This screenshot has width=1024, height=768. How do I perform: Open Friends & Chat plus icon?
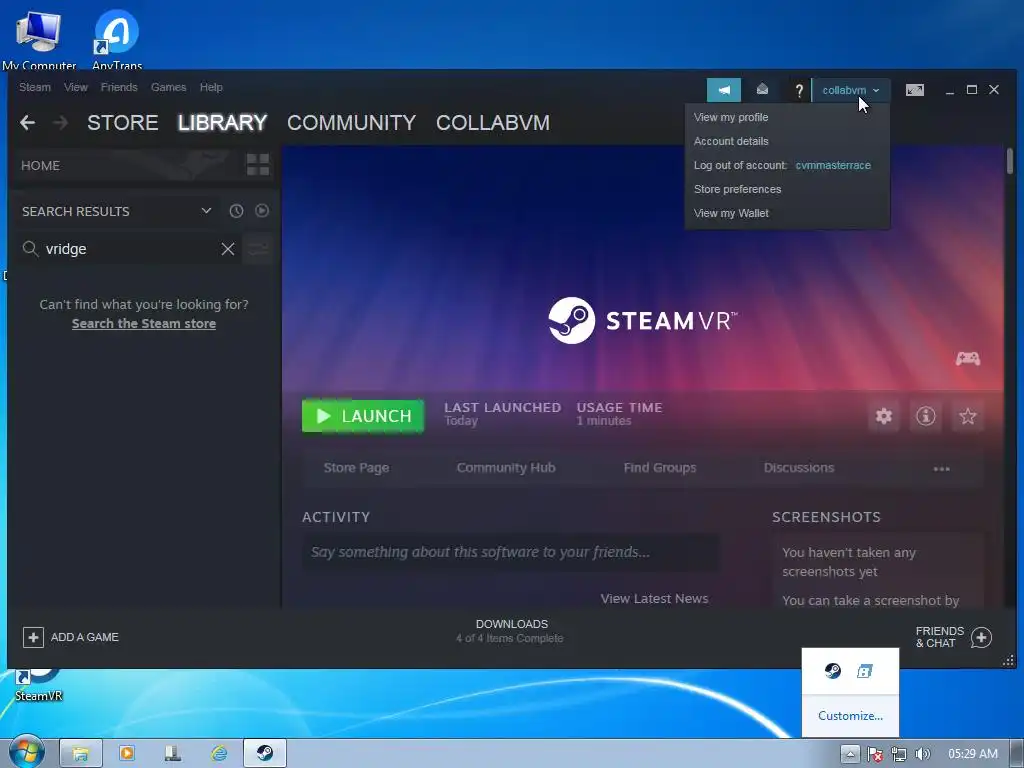(x=981, y=637)
